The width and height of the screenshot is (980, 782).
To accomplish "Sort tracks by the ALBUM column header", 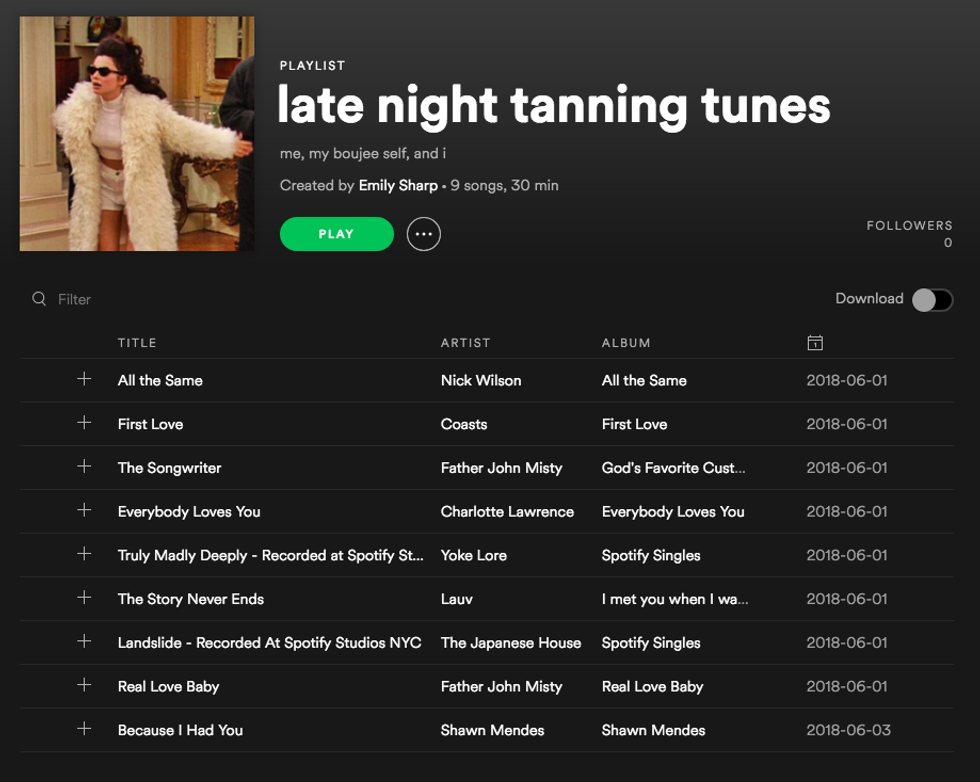I will 626,343.
